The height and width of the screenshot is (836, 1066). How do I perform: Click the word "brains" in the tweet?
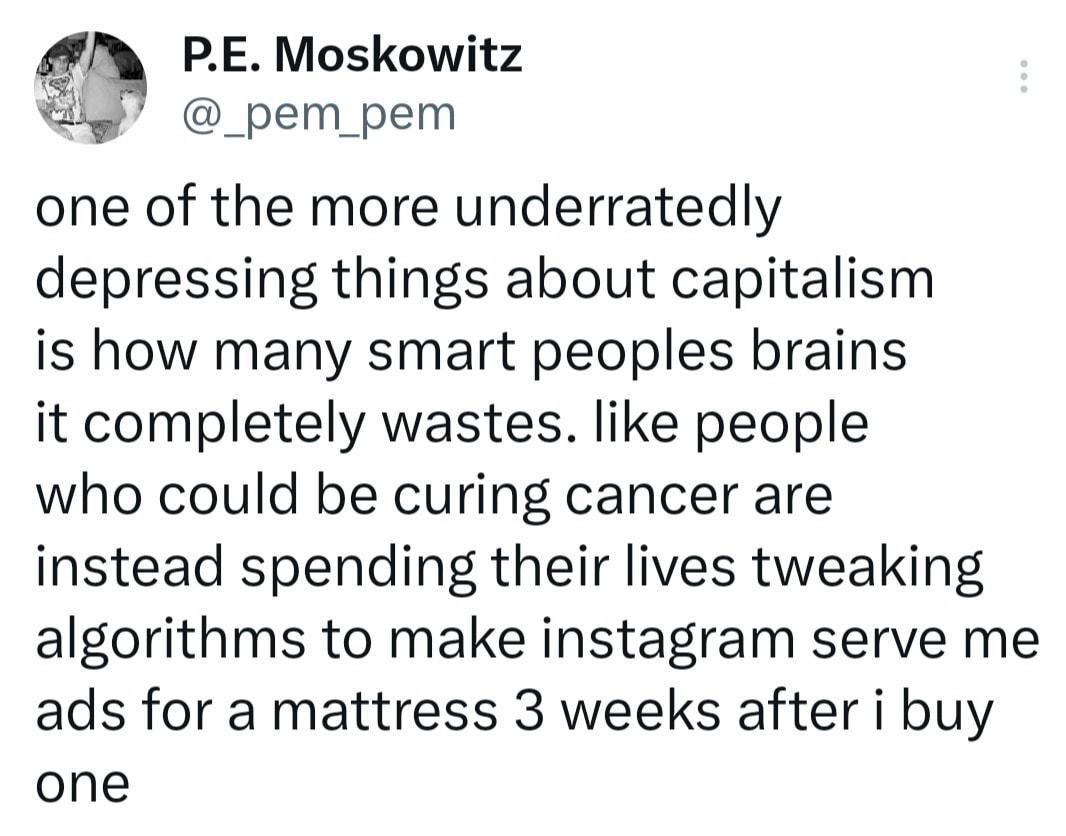[x=830, y=353]
